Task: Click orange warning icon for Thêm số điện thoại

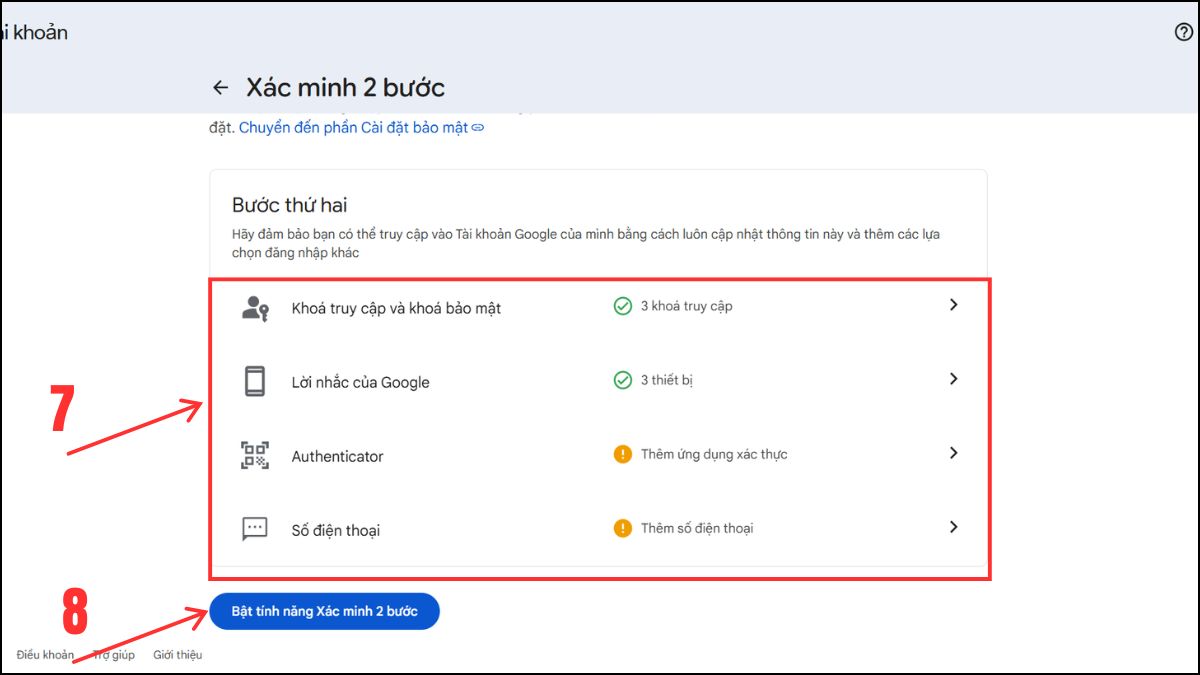Action: [622, 528]
